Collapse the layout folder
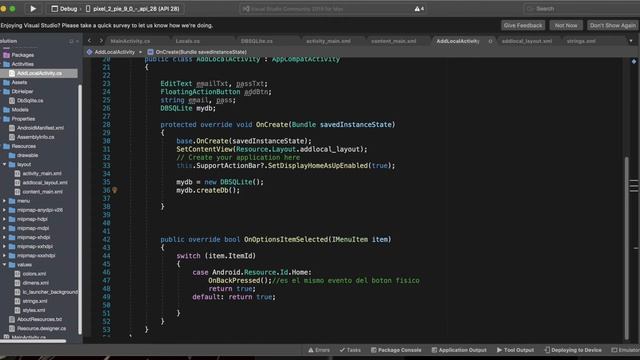The height and width of the screenshot is (360, 640). (x=4, y=164)
